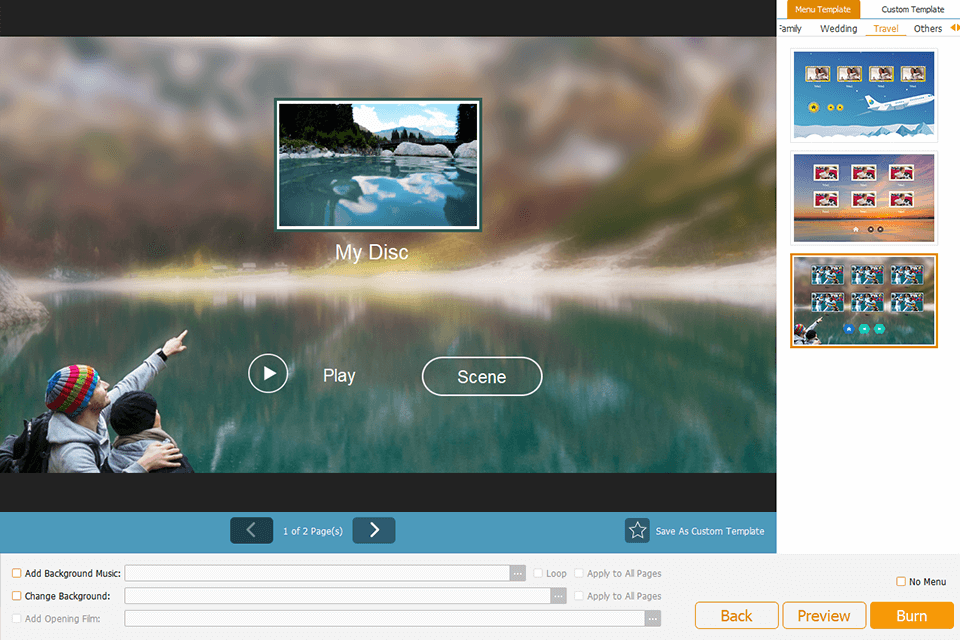
Task: Enable the Add Background Music checkbox
Action: click(16, 573)
